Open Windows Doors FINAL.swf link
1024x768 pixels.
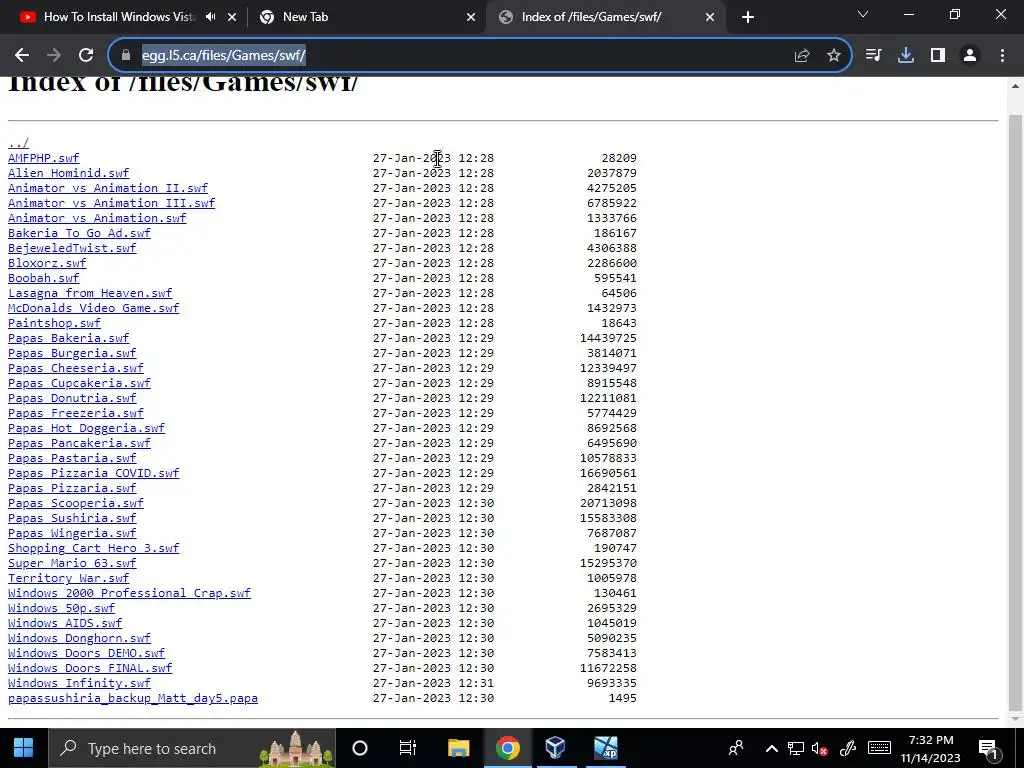click(x=90, y=669)
